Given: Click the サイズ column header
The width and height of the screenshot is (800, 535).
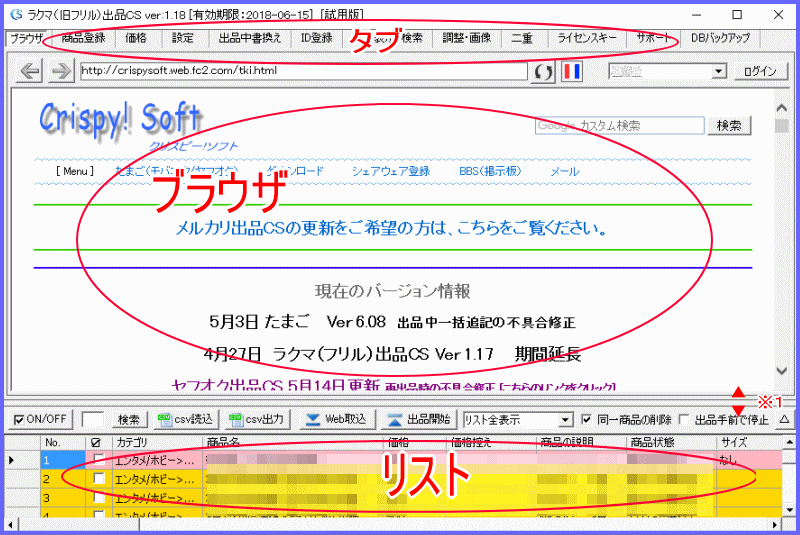Looking at the screenshot, I should [749, 442].
